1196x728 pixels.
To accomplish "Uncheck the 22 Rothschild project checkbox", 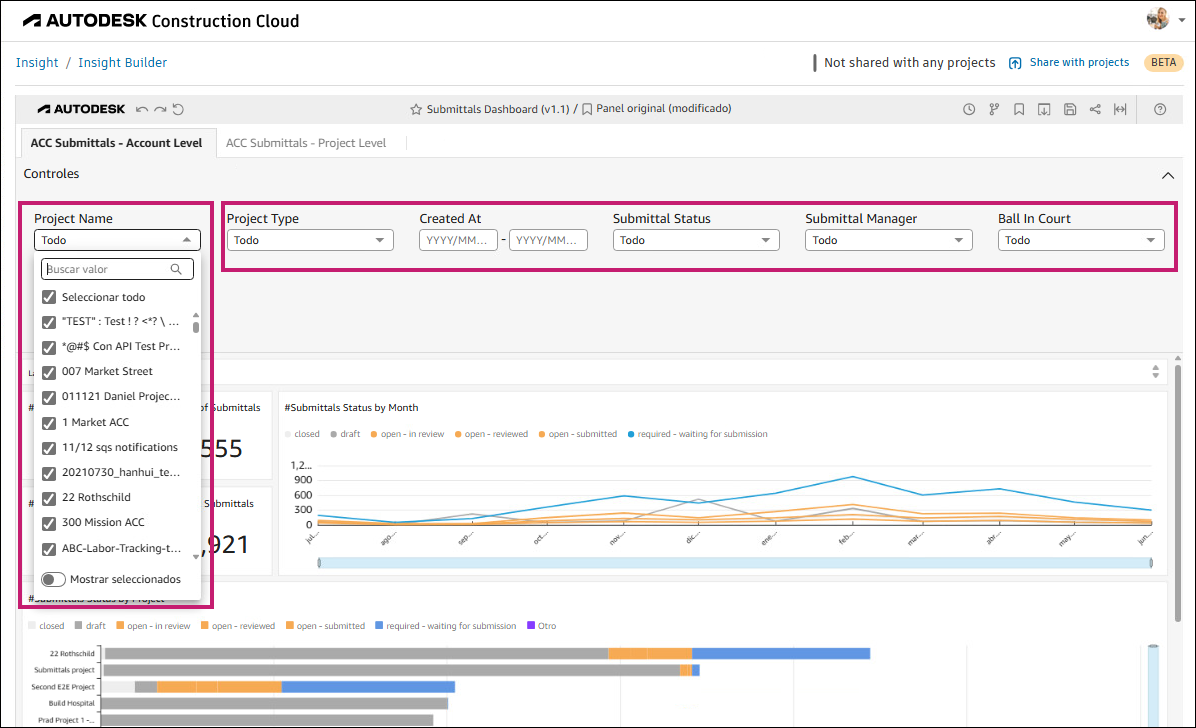I will click(49, 497).
